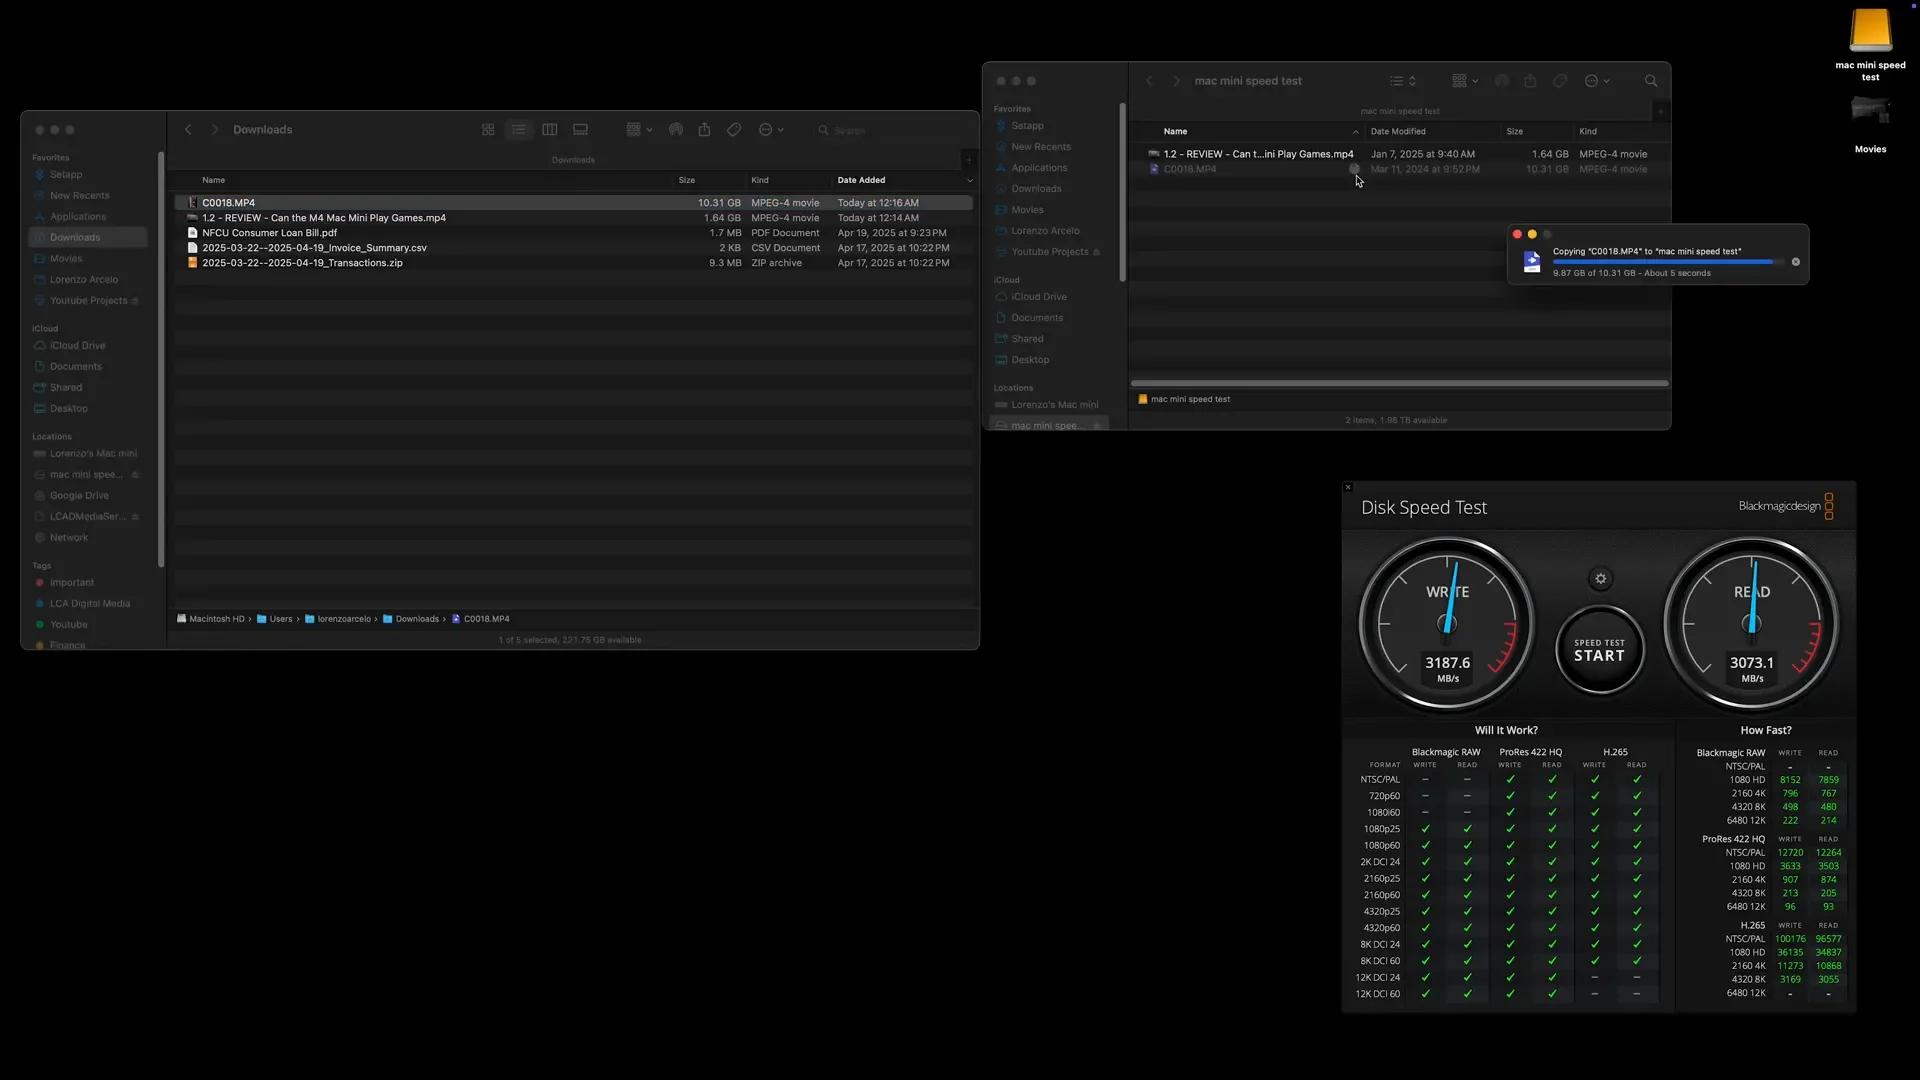Go back in Downloads window
The image size is (1920, 1080).
(188, 130)
